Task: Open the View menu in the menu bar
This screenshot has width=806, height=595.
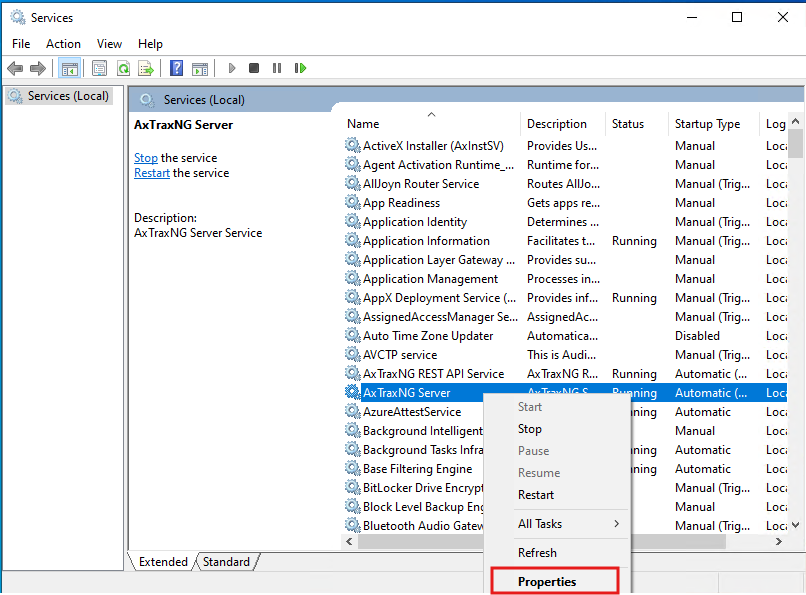Action: click(x=109, y=44)
